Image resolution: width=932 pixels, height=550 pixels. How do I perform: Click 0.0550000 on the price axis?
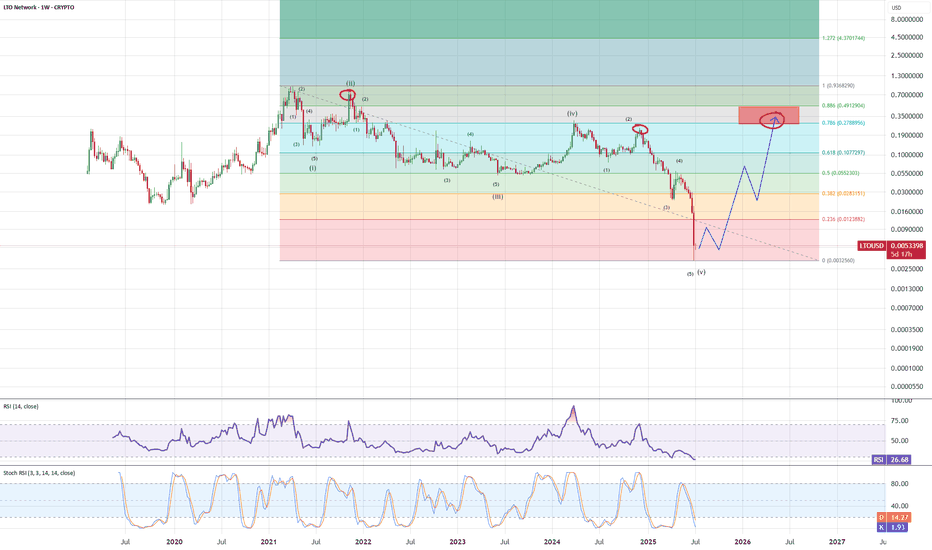907,174
